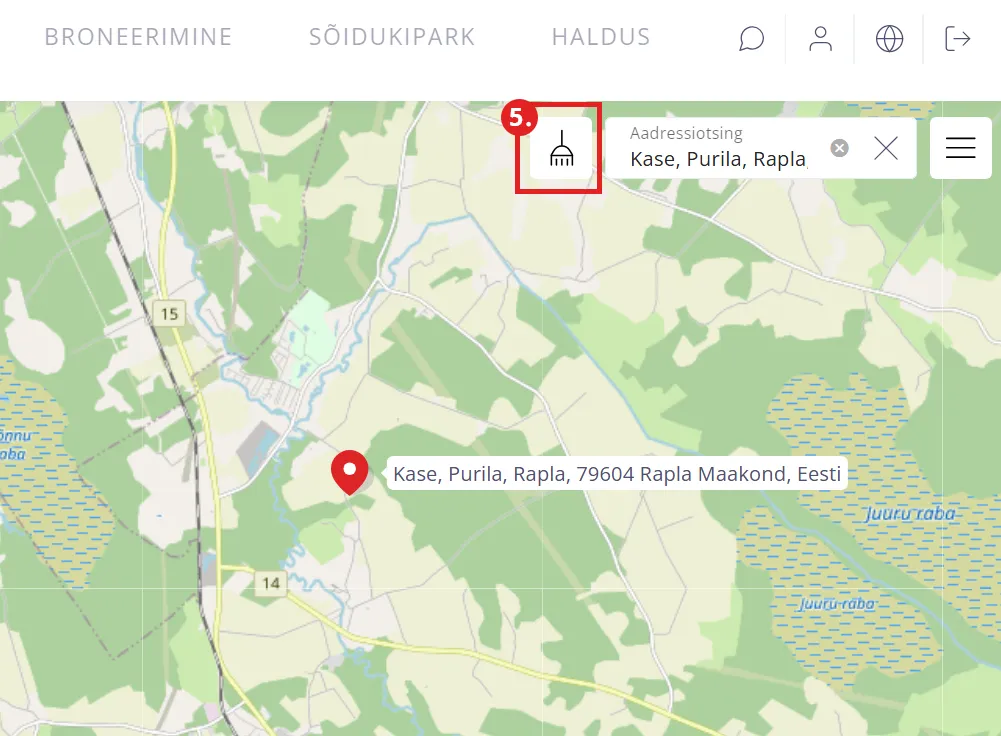
Task: Clear address search text with circled x
Action: pyautogui.click(x=839, y=148)
